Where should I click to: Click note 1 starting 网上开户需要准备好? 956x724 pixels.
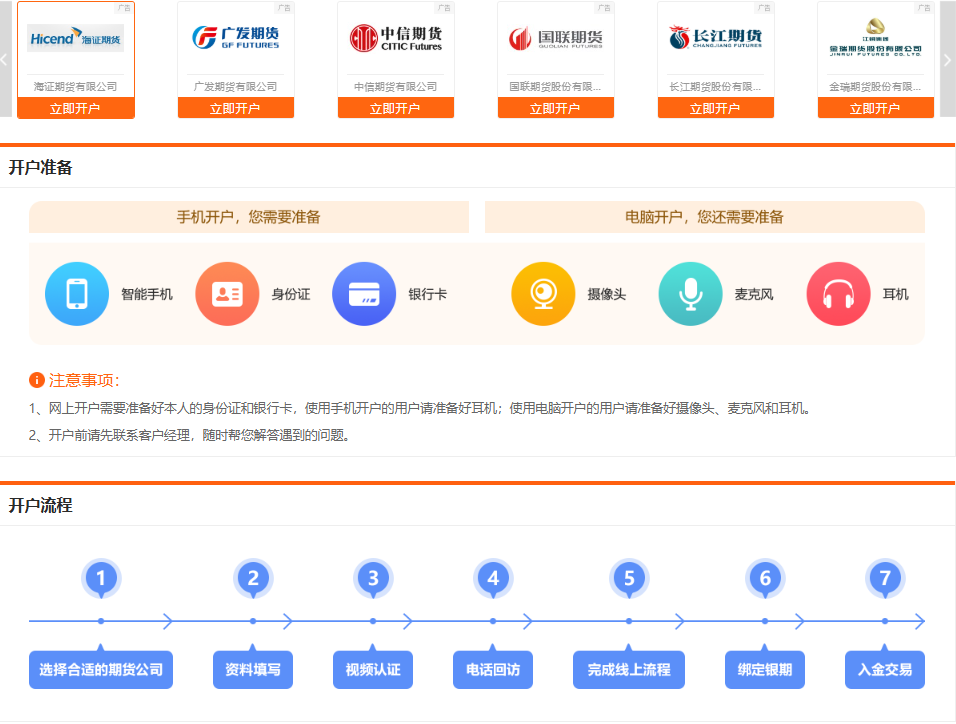pyautogui.click(x=421, y=408)
